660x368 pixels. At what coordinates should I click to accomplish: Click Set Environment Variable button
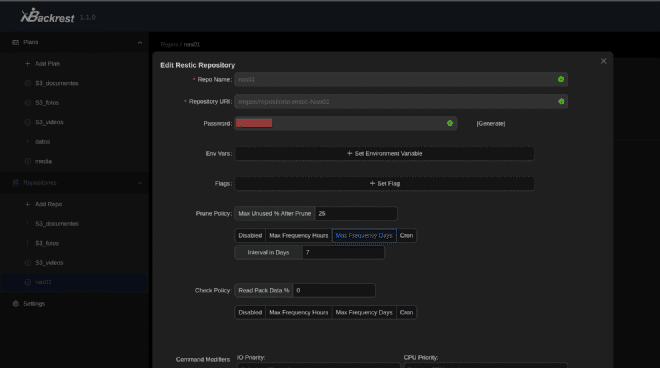[x=384, y=154]
